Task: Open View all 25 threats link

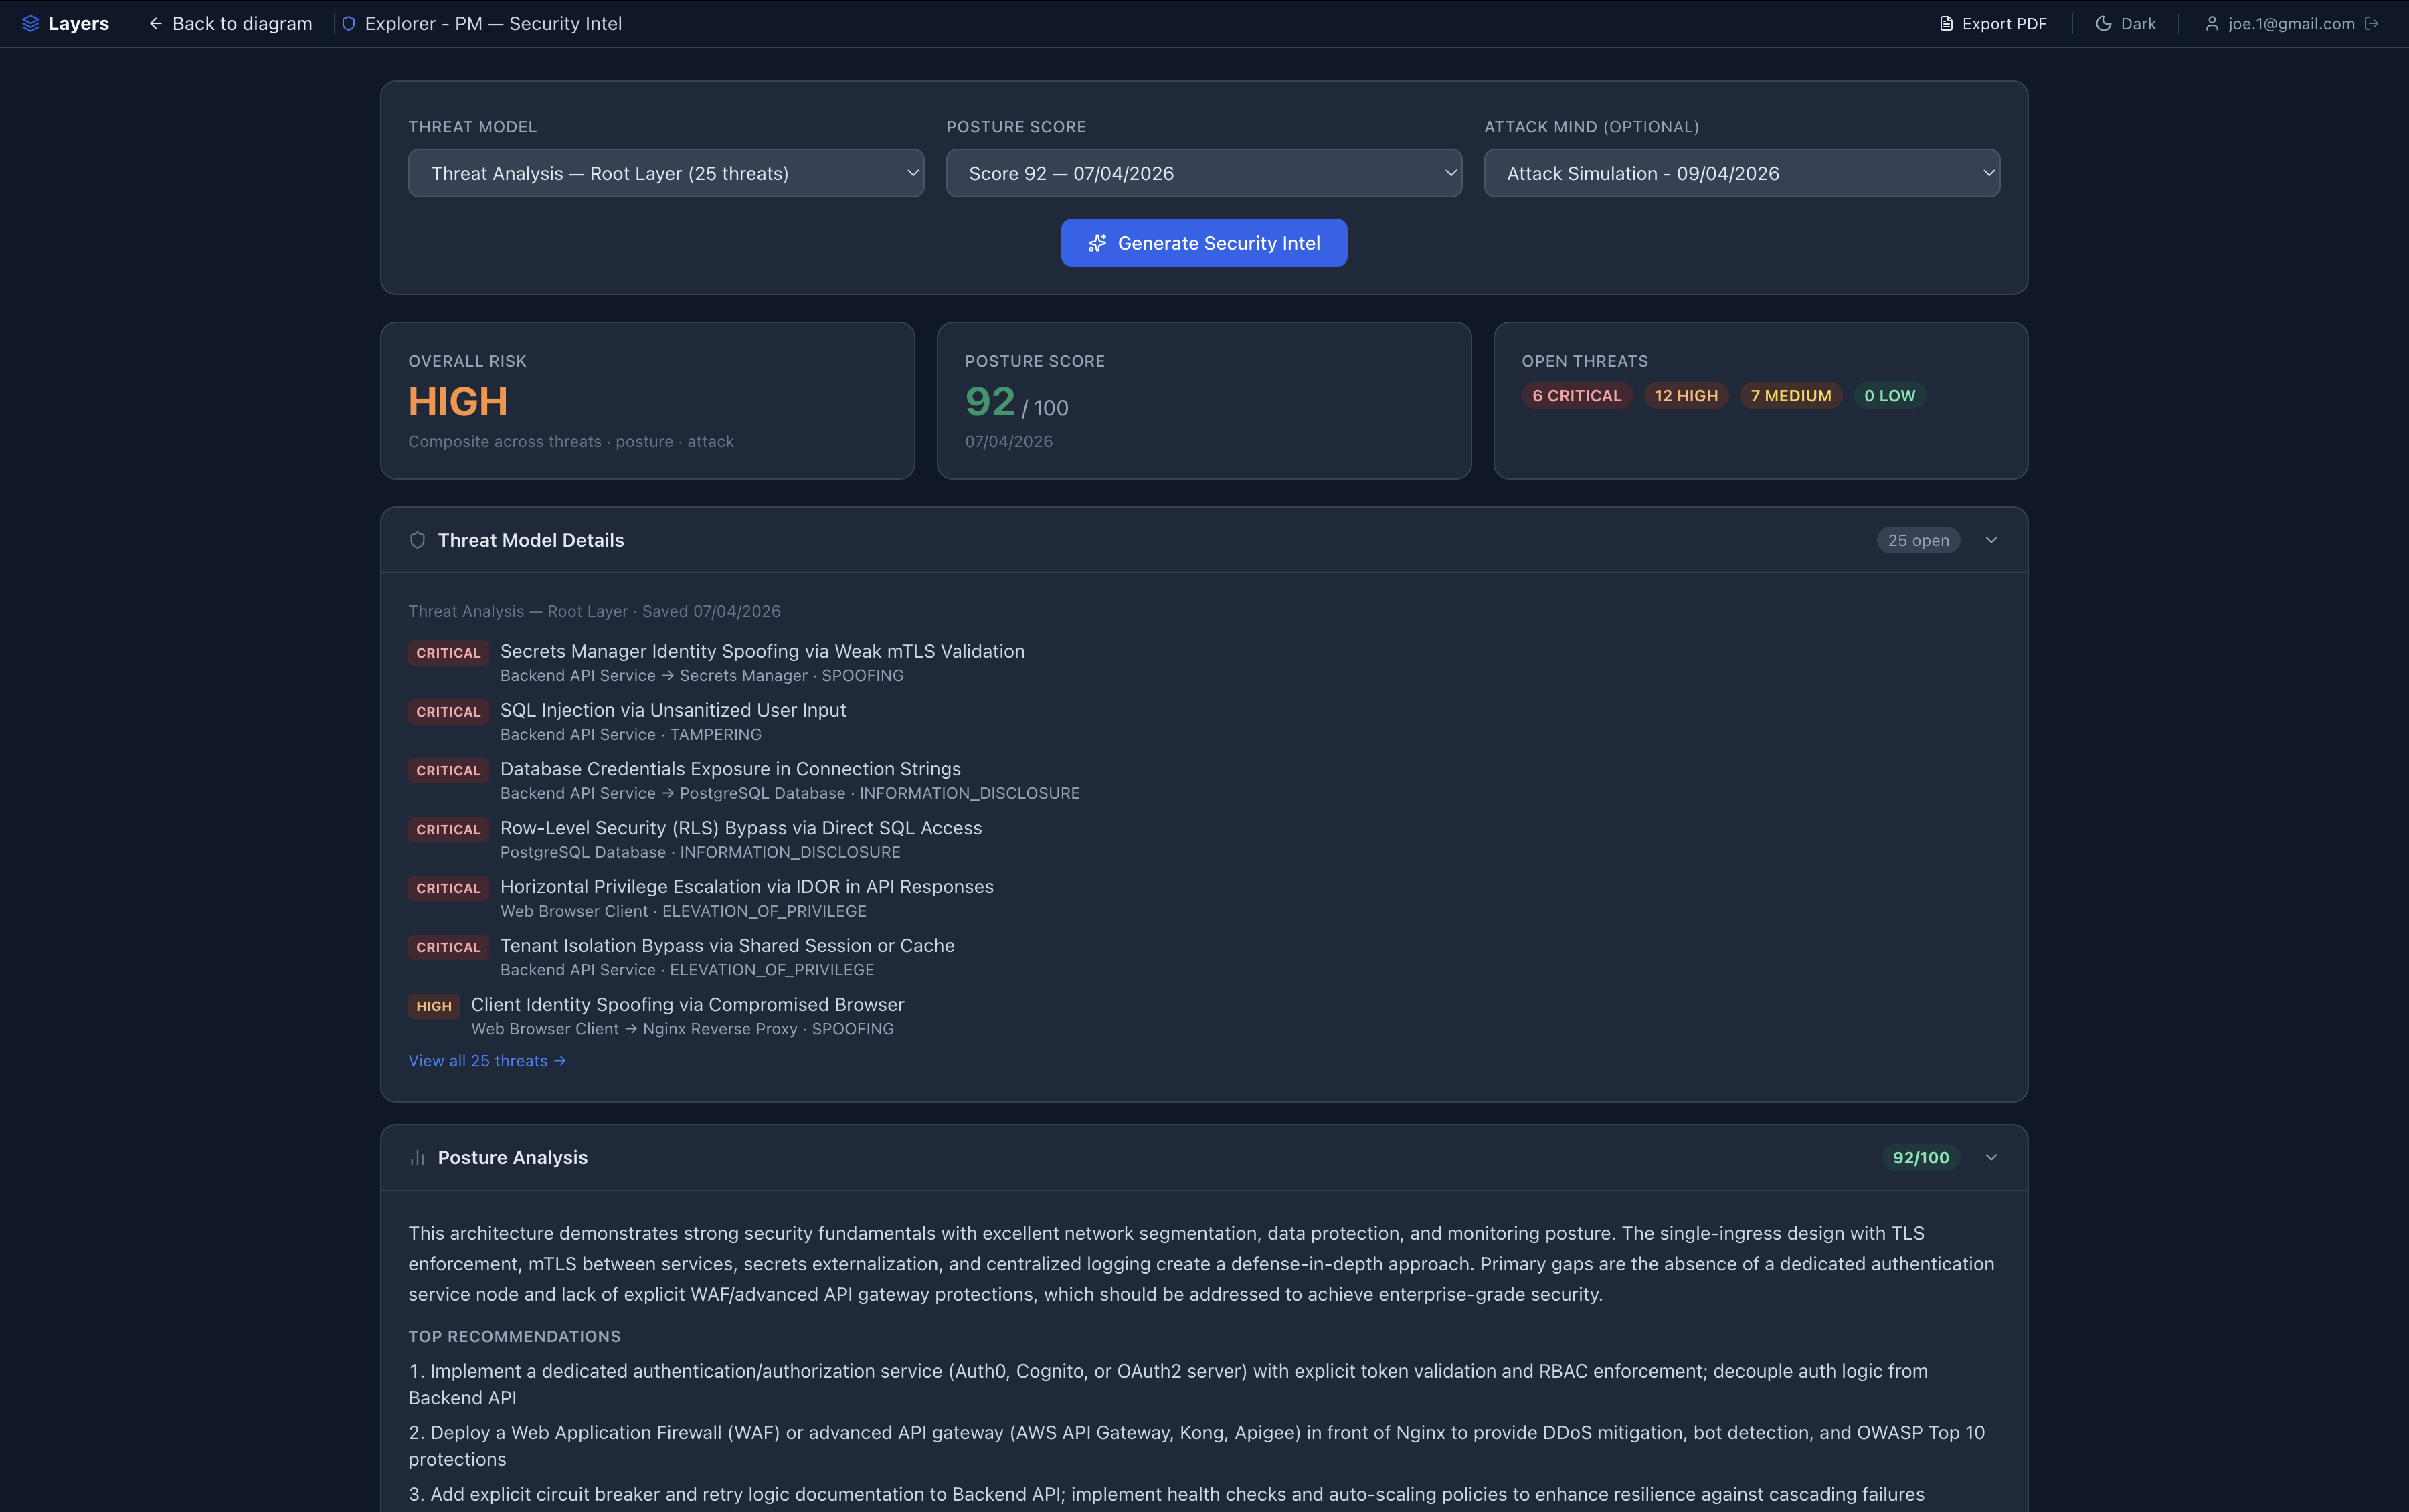Action: pos(487,1061)
